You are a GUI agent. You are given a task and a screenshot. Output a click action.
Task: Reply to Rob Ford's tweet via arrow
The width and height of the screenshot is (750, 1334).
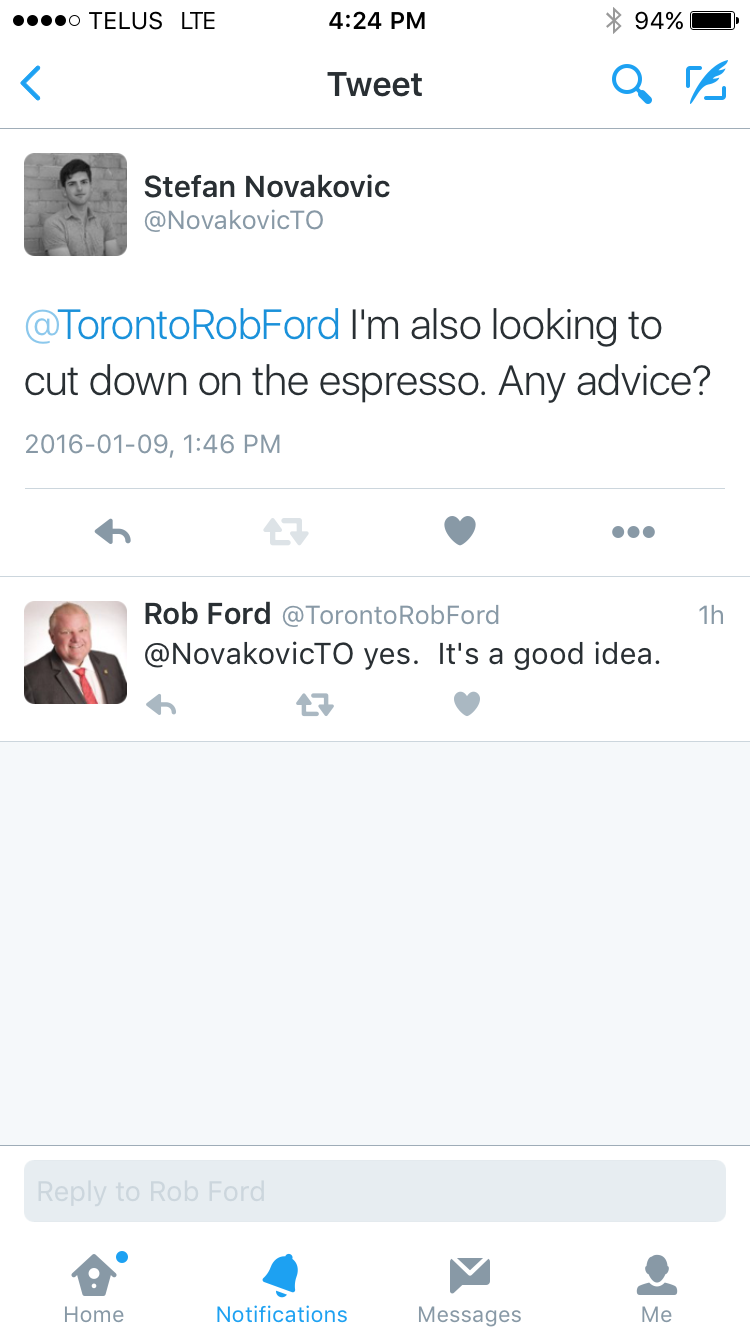coord(161,705)
